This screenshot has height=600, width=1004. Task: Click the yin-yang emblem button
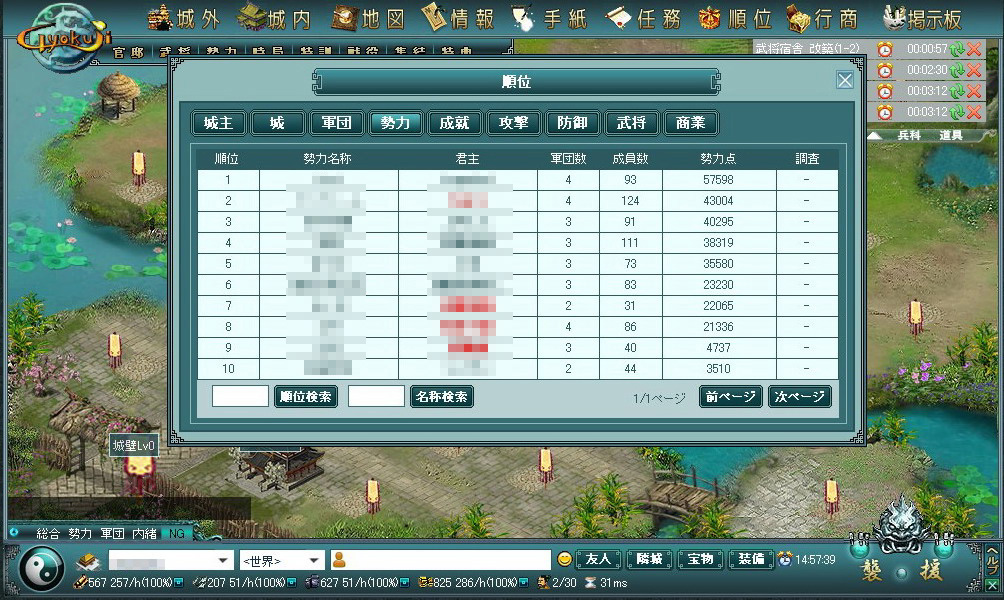pyautogui.click(x=42, y=569)
